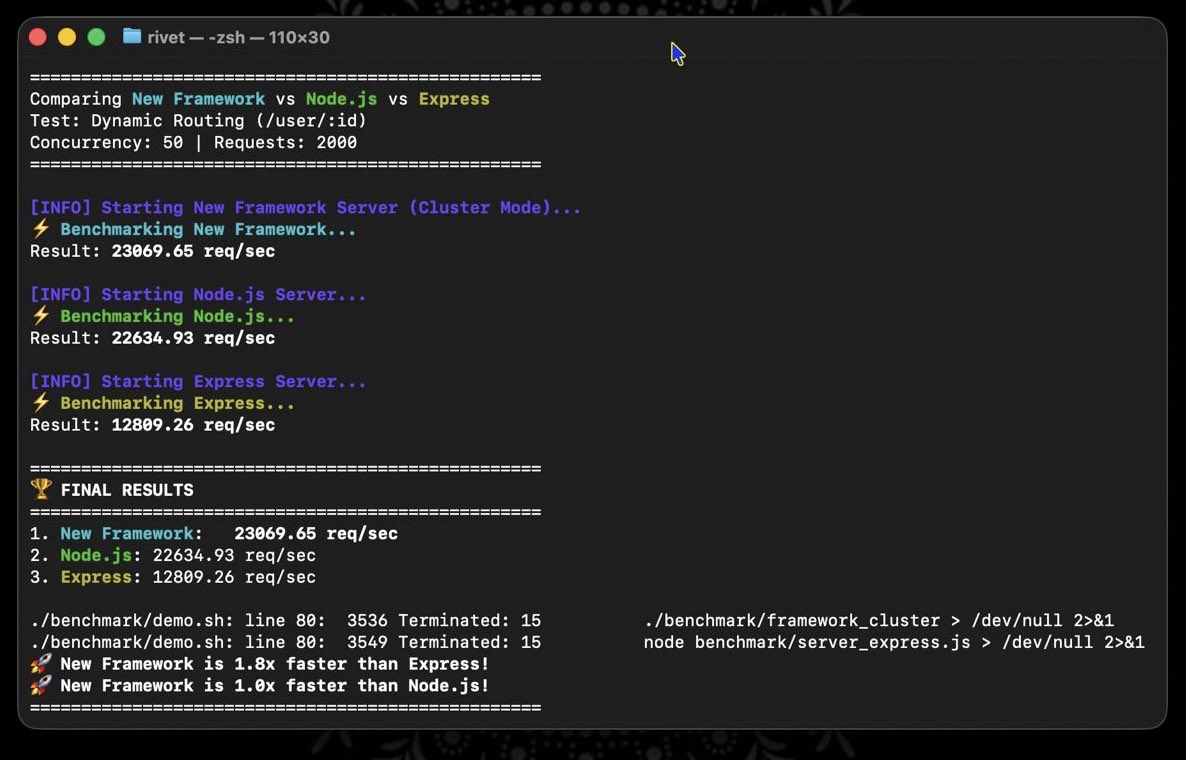This screenshot has height=760, width=1186.
Task: Click the line 'Result: 22634.93 req/sec'
Action: (153, 338)
